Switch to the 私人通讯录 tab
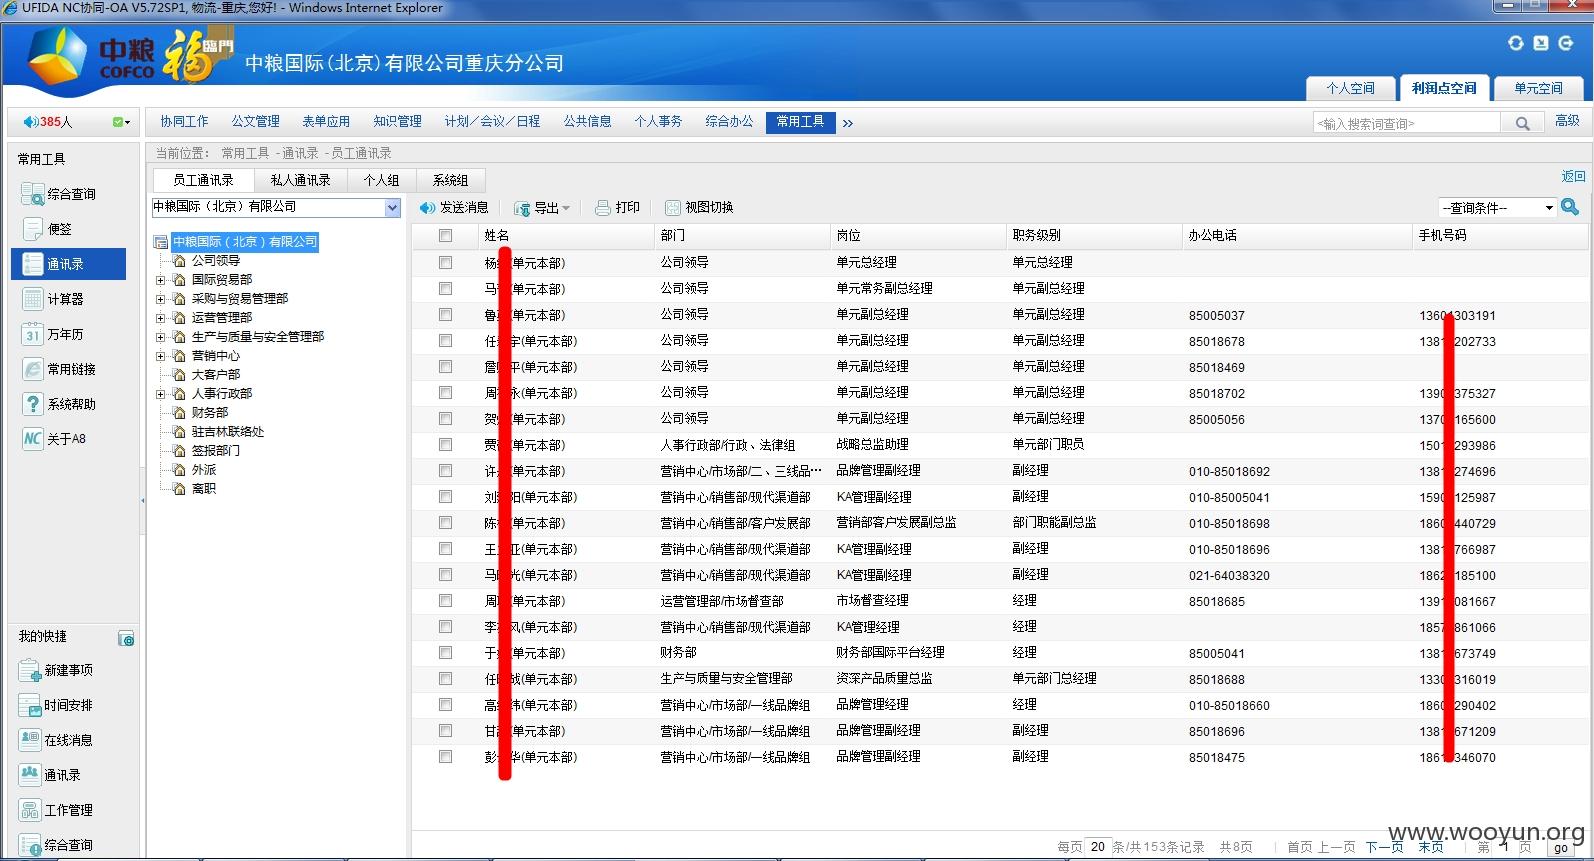This screenshot has height=861, width=1594. point(300,180)
